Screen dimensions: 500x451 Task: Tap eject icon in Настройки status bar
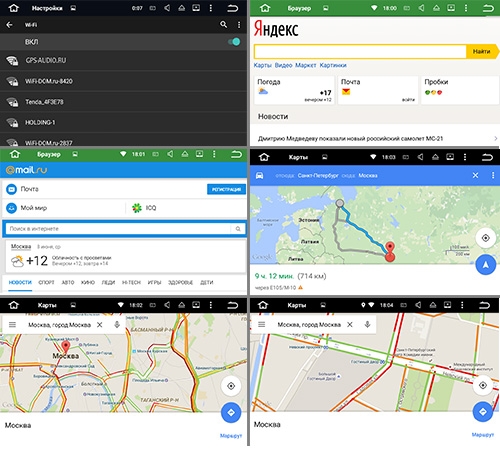click(x=182, y=8)
